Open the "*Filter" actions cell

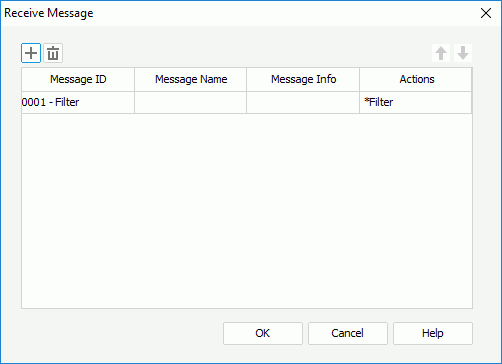pos(416,102)
